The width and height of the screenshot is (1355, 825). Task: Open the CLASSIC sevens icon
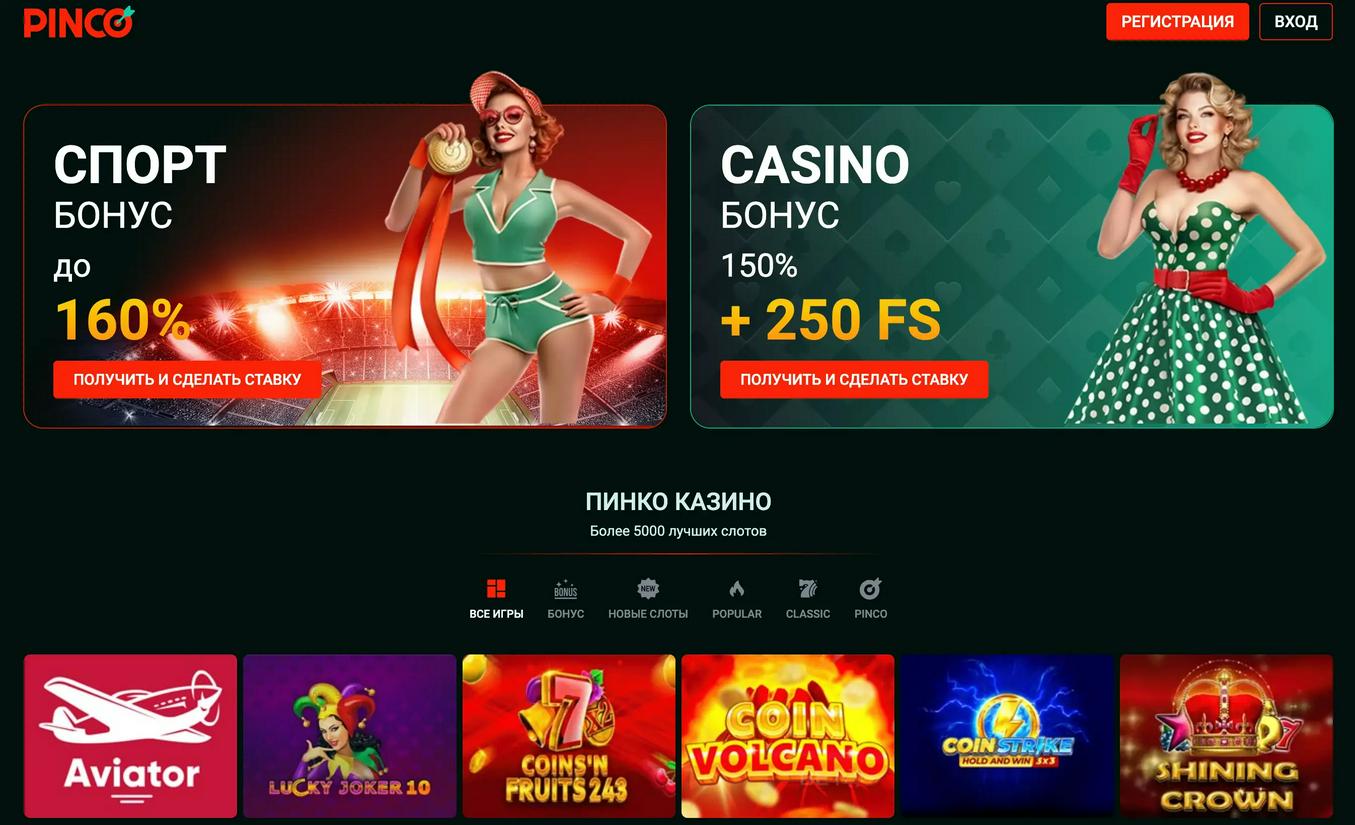(x=808, y=588)
